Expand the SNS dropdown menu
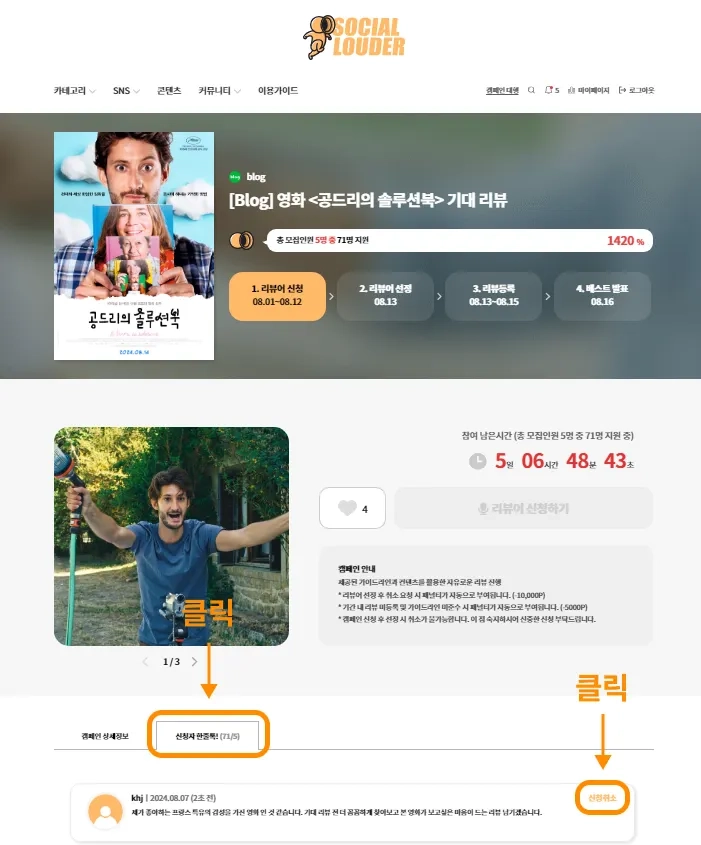 126,91
